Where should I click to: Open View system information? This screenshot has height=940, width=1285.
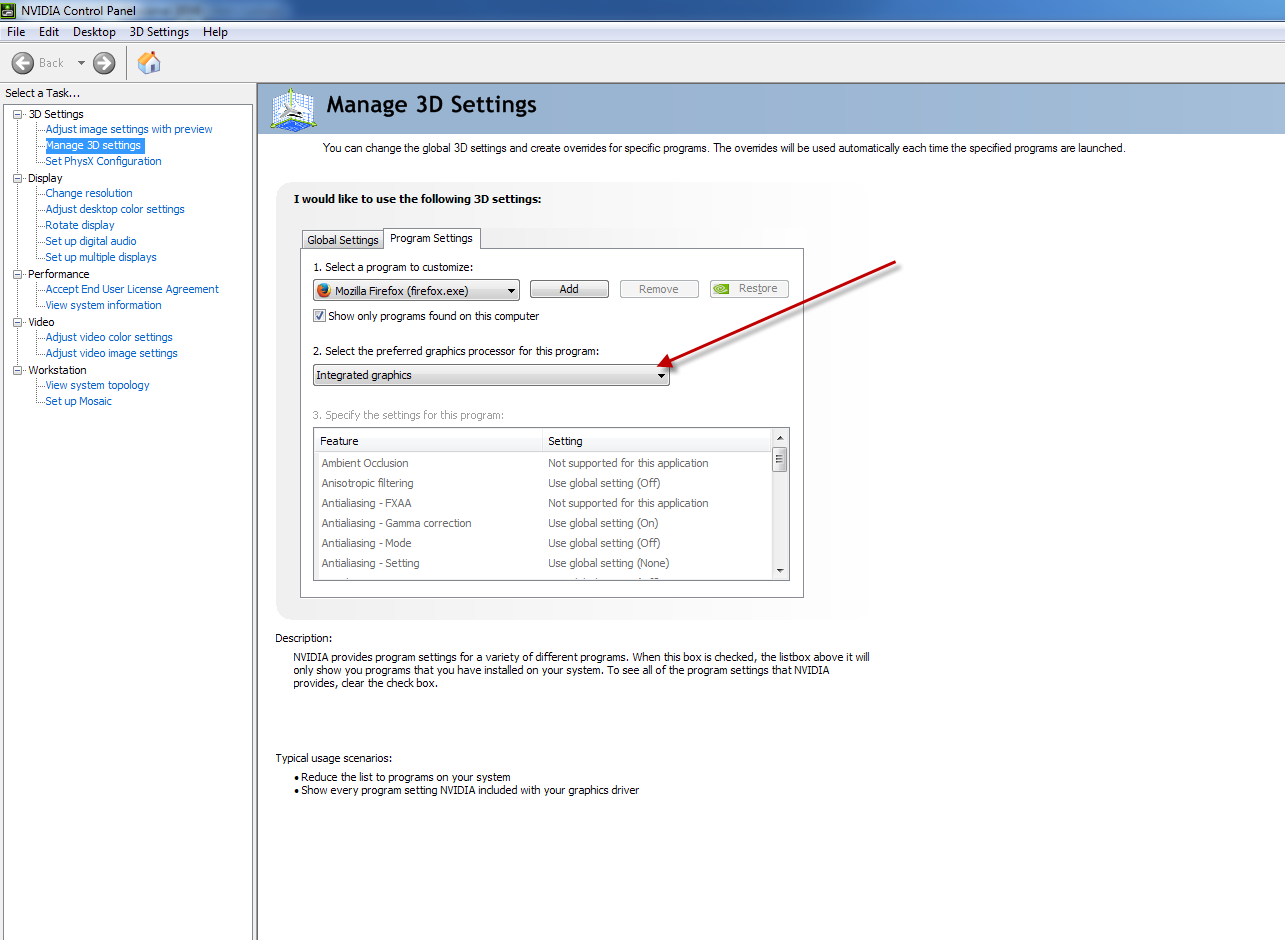click(103, 305)
